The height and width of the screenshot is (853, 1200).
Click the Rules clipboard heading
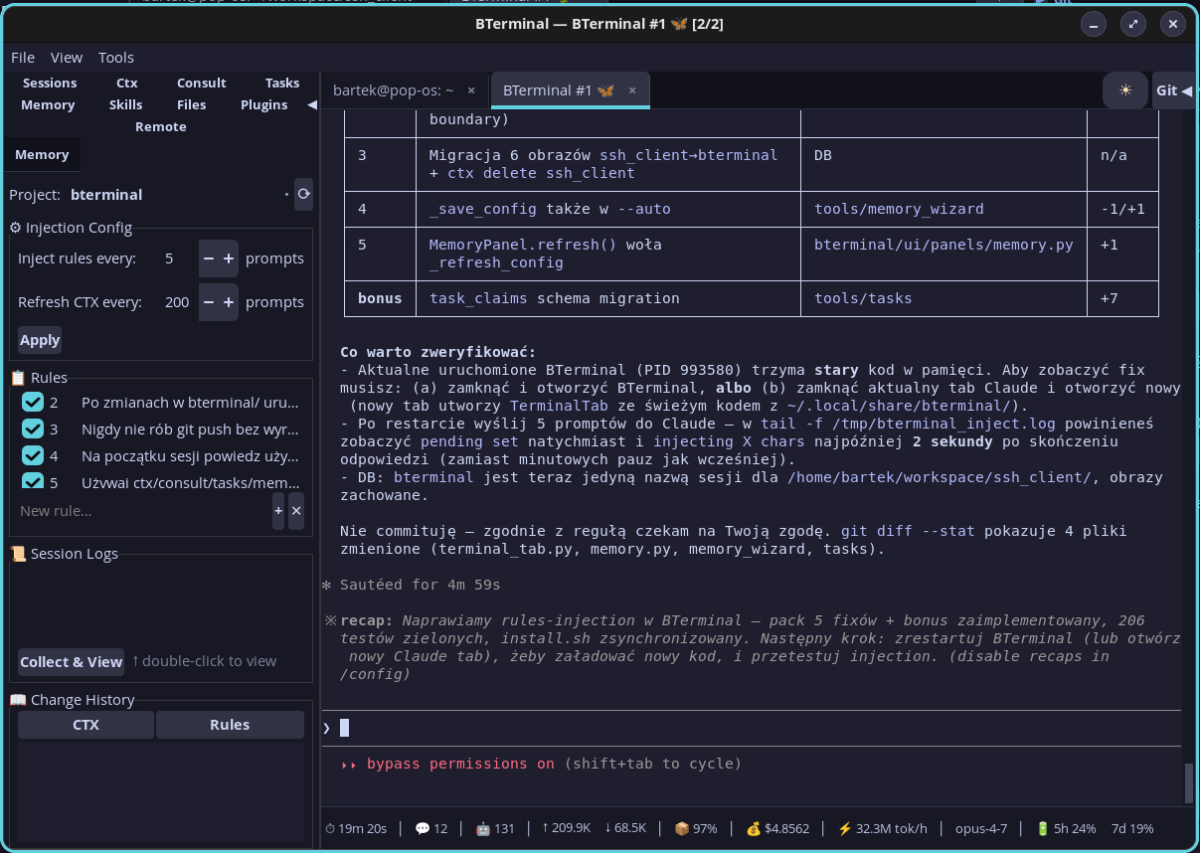[38, 378]
